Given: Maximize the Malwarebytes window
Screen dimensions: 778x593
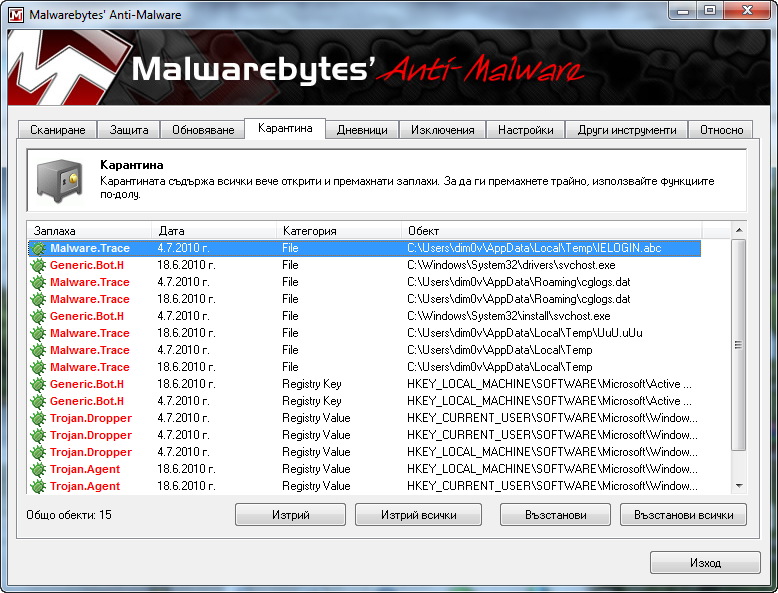Looking at the screenshot, I should (x=710, y=10).
